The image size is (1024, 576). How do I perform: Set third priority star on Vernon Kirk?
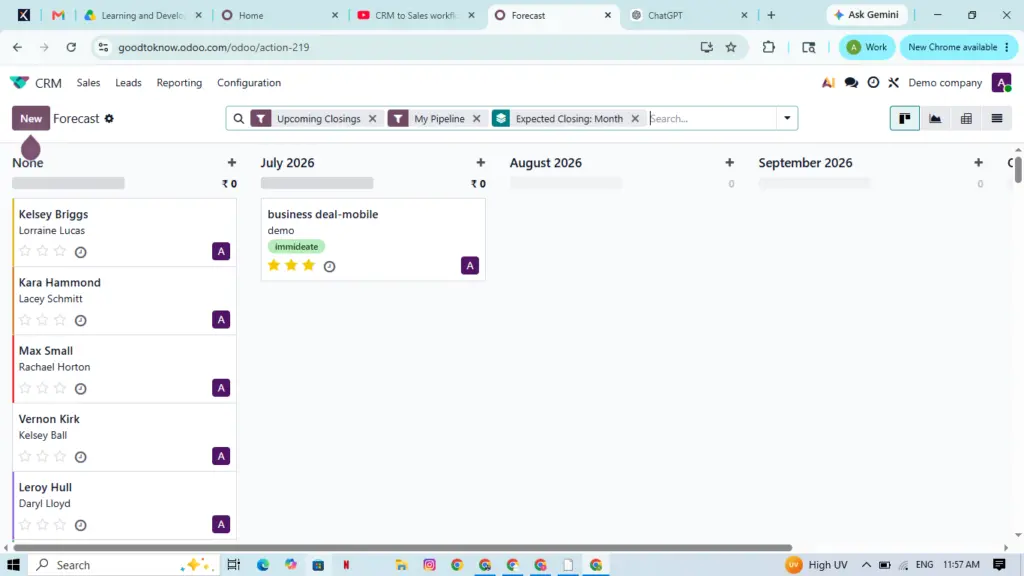click(x=60, y=456)
